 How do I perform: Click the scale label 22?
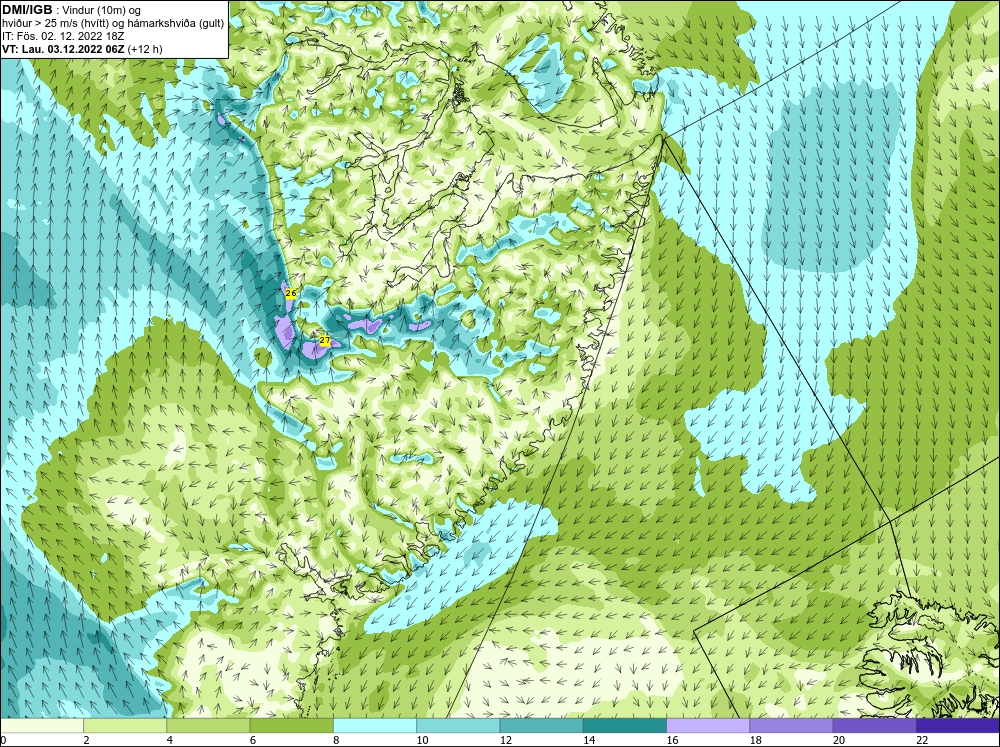922,740
